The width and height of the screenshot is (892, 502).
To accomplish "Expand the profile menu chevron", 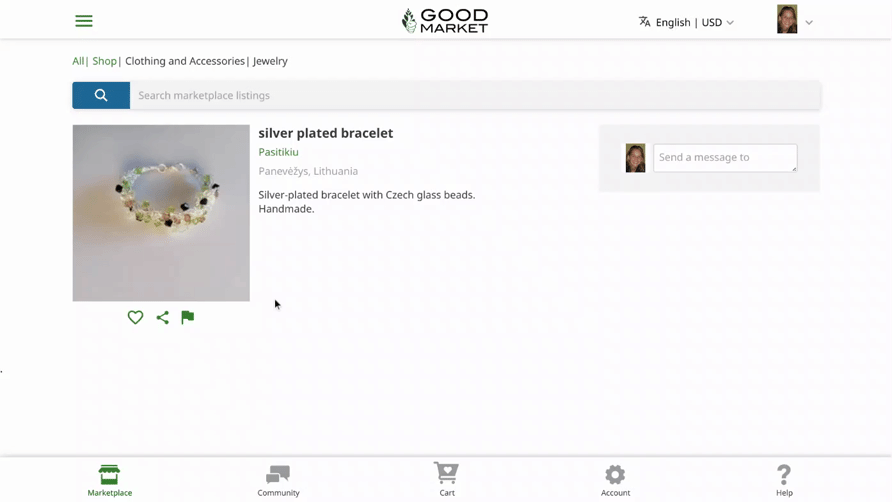I will 809,23.
